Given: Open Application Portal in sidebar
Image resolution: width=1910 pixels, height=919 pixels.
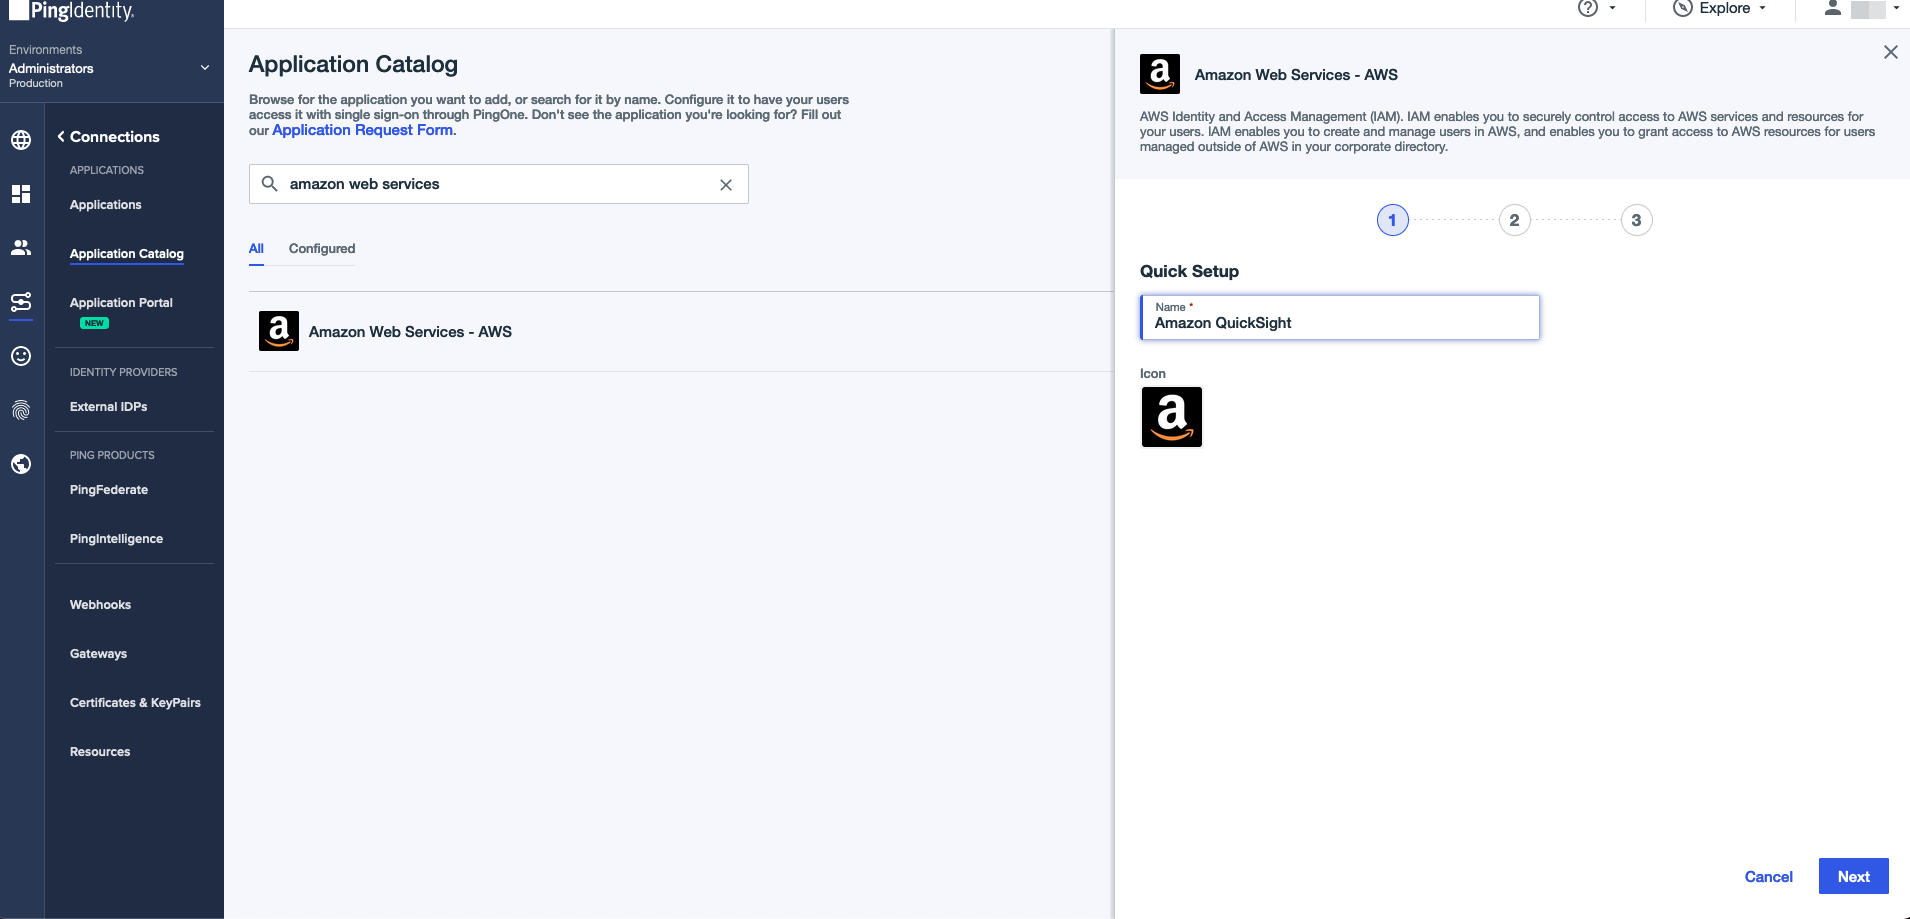Looking at the screenshot, I should (121, 303).
